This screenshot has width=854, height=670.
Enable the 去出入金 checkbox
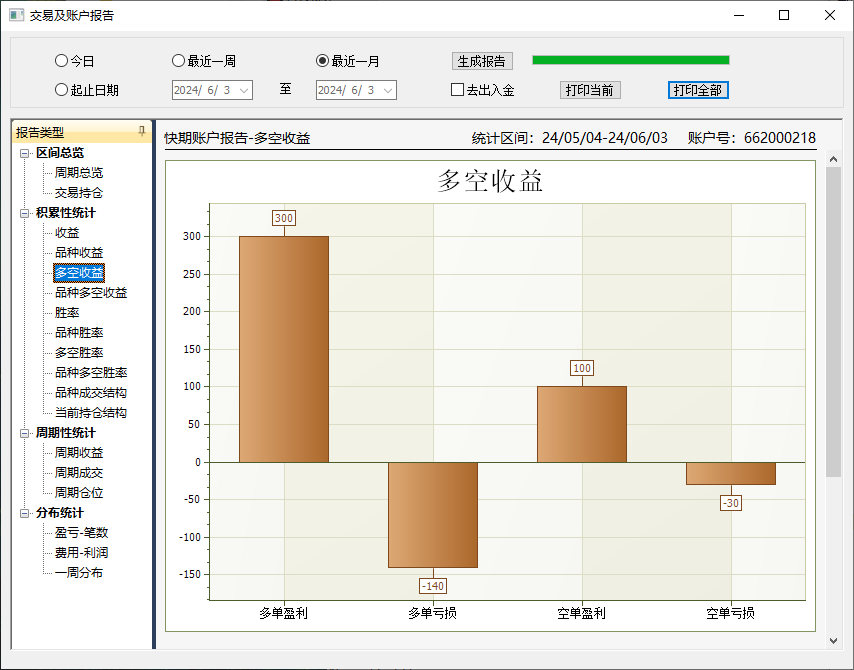(x=458, y=90)
